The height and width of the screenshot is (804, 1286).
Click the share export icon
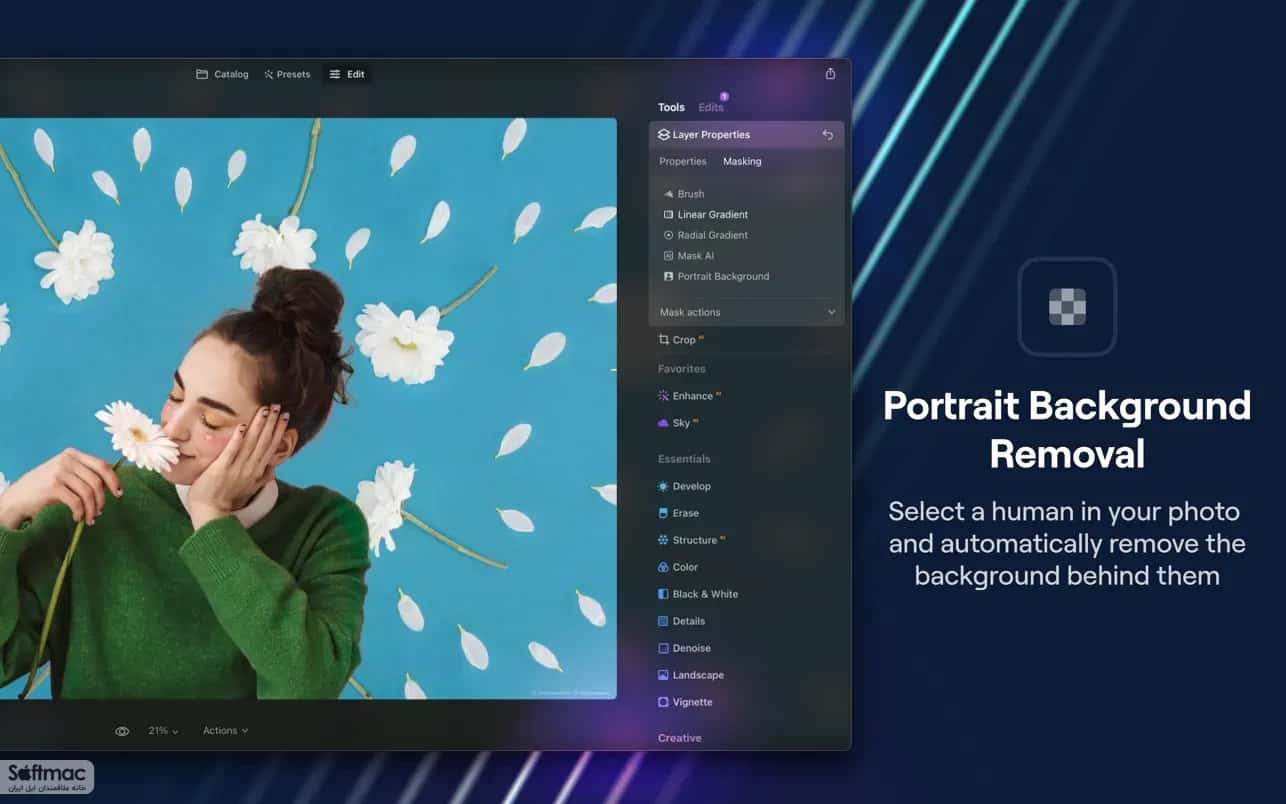830,74
